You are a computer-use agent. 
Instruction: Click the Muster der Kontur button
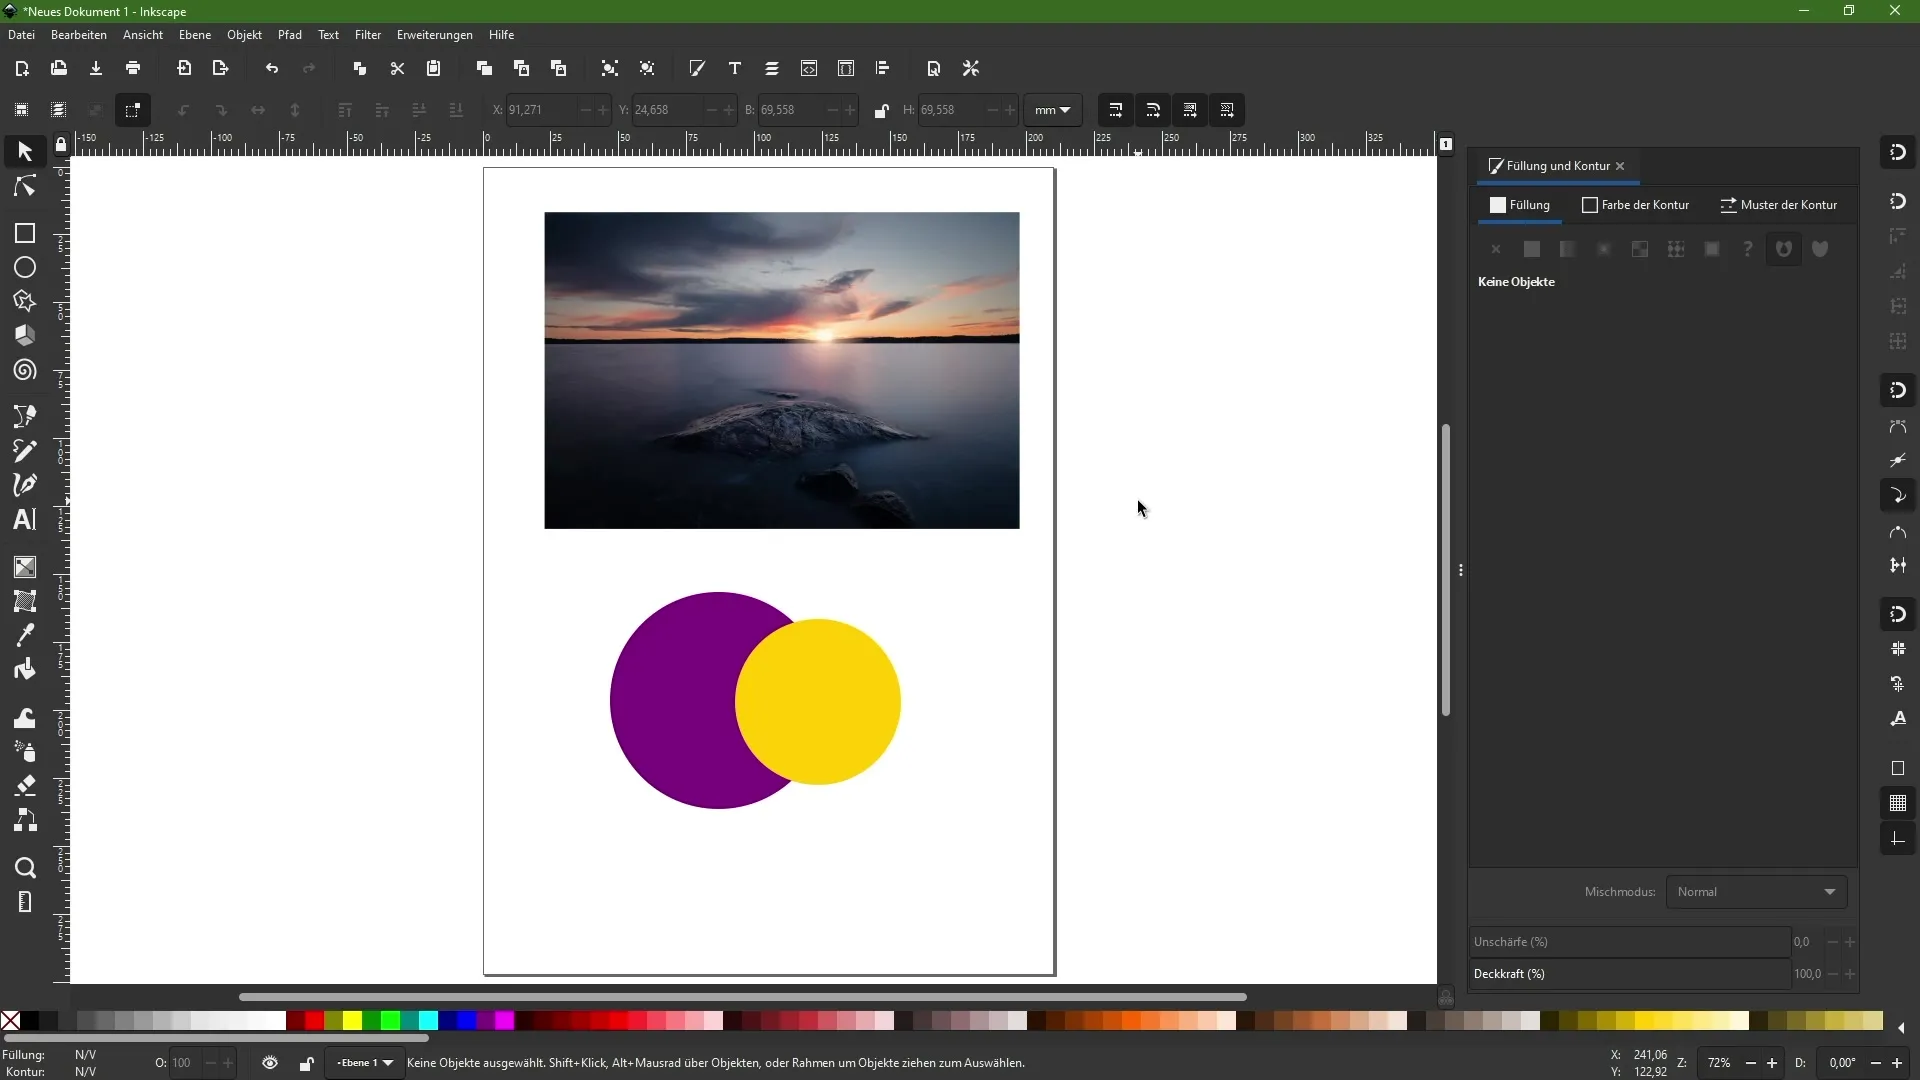pos(1780,204)
